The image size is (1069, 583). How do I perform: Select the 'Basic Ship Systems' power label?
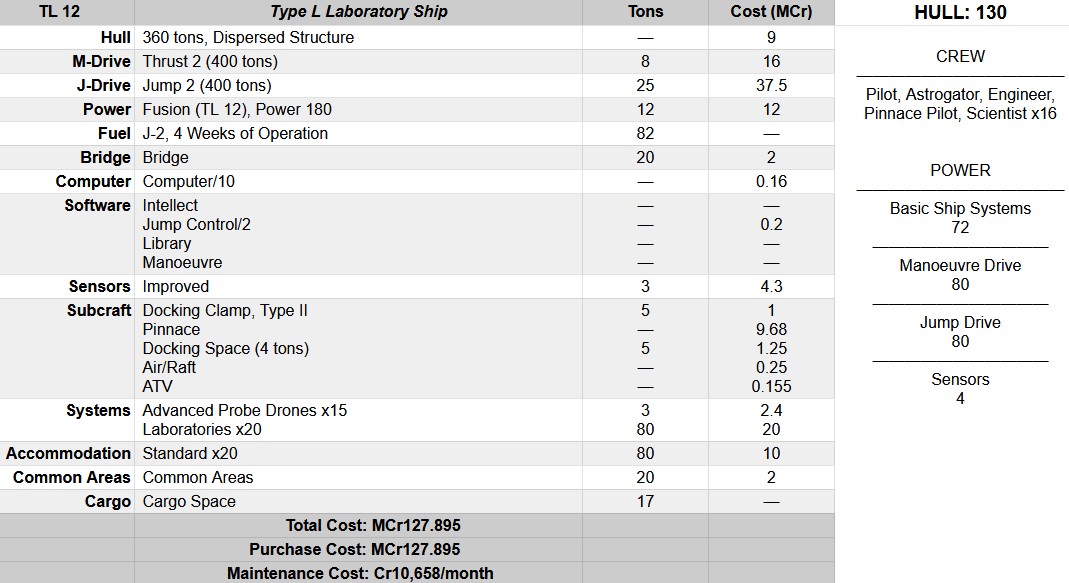960,208
